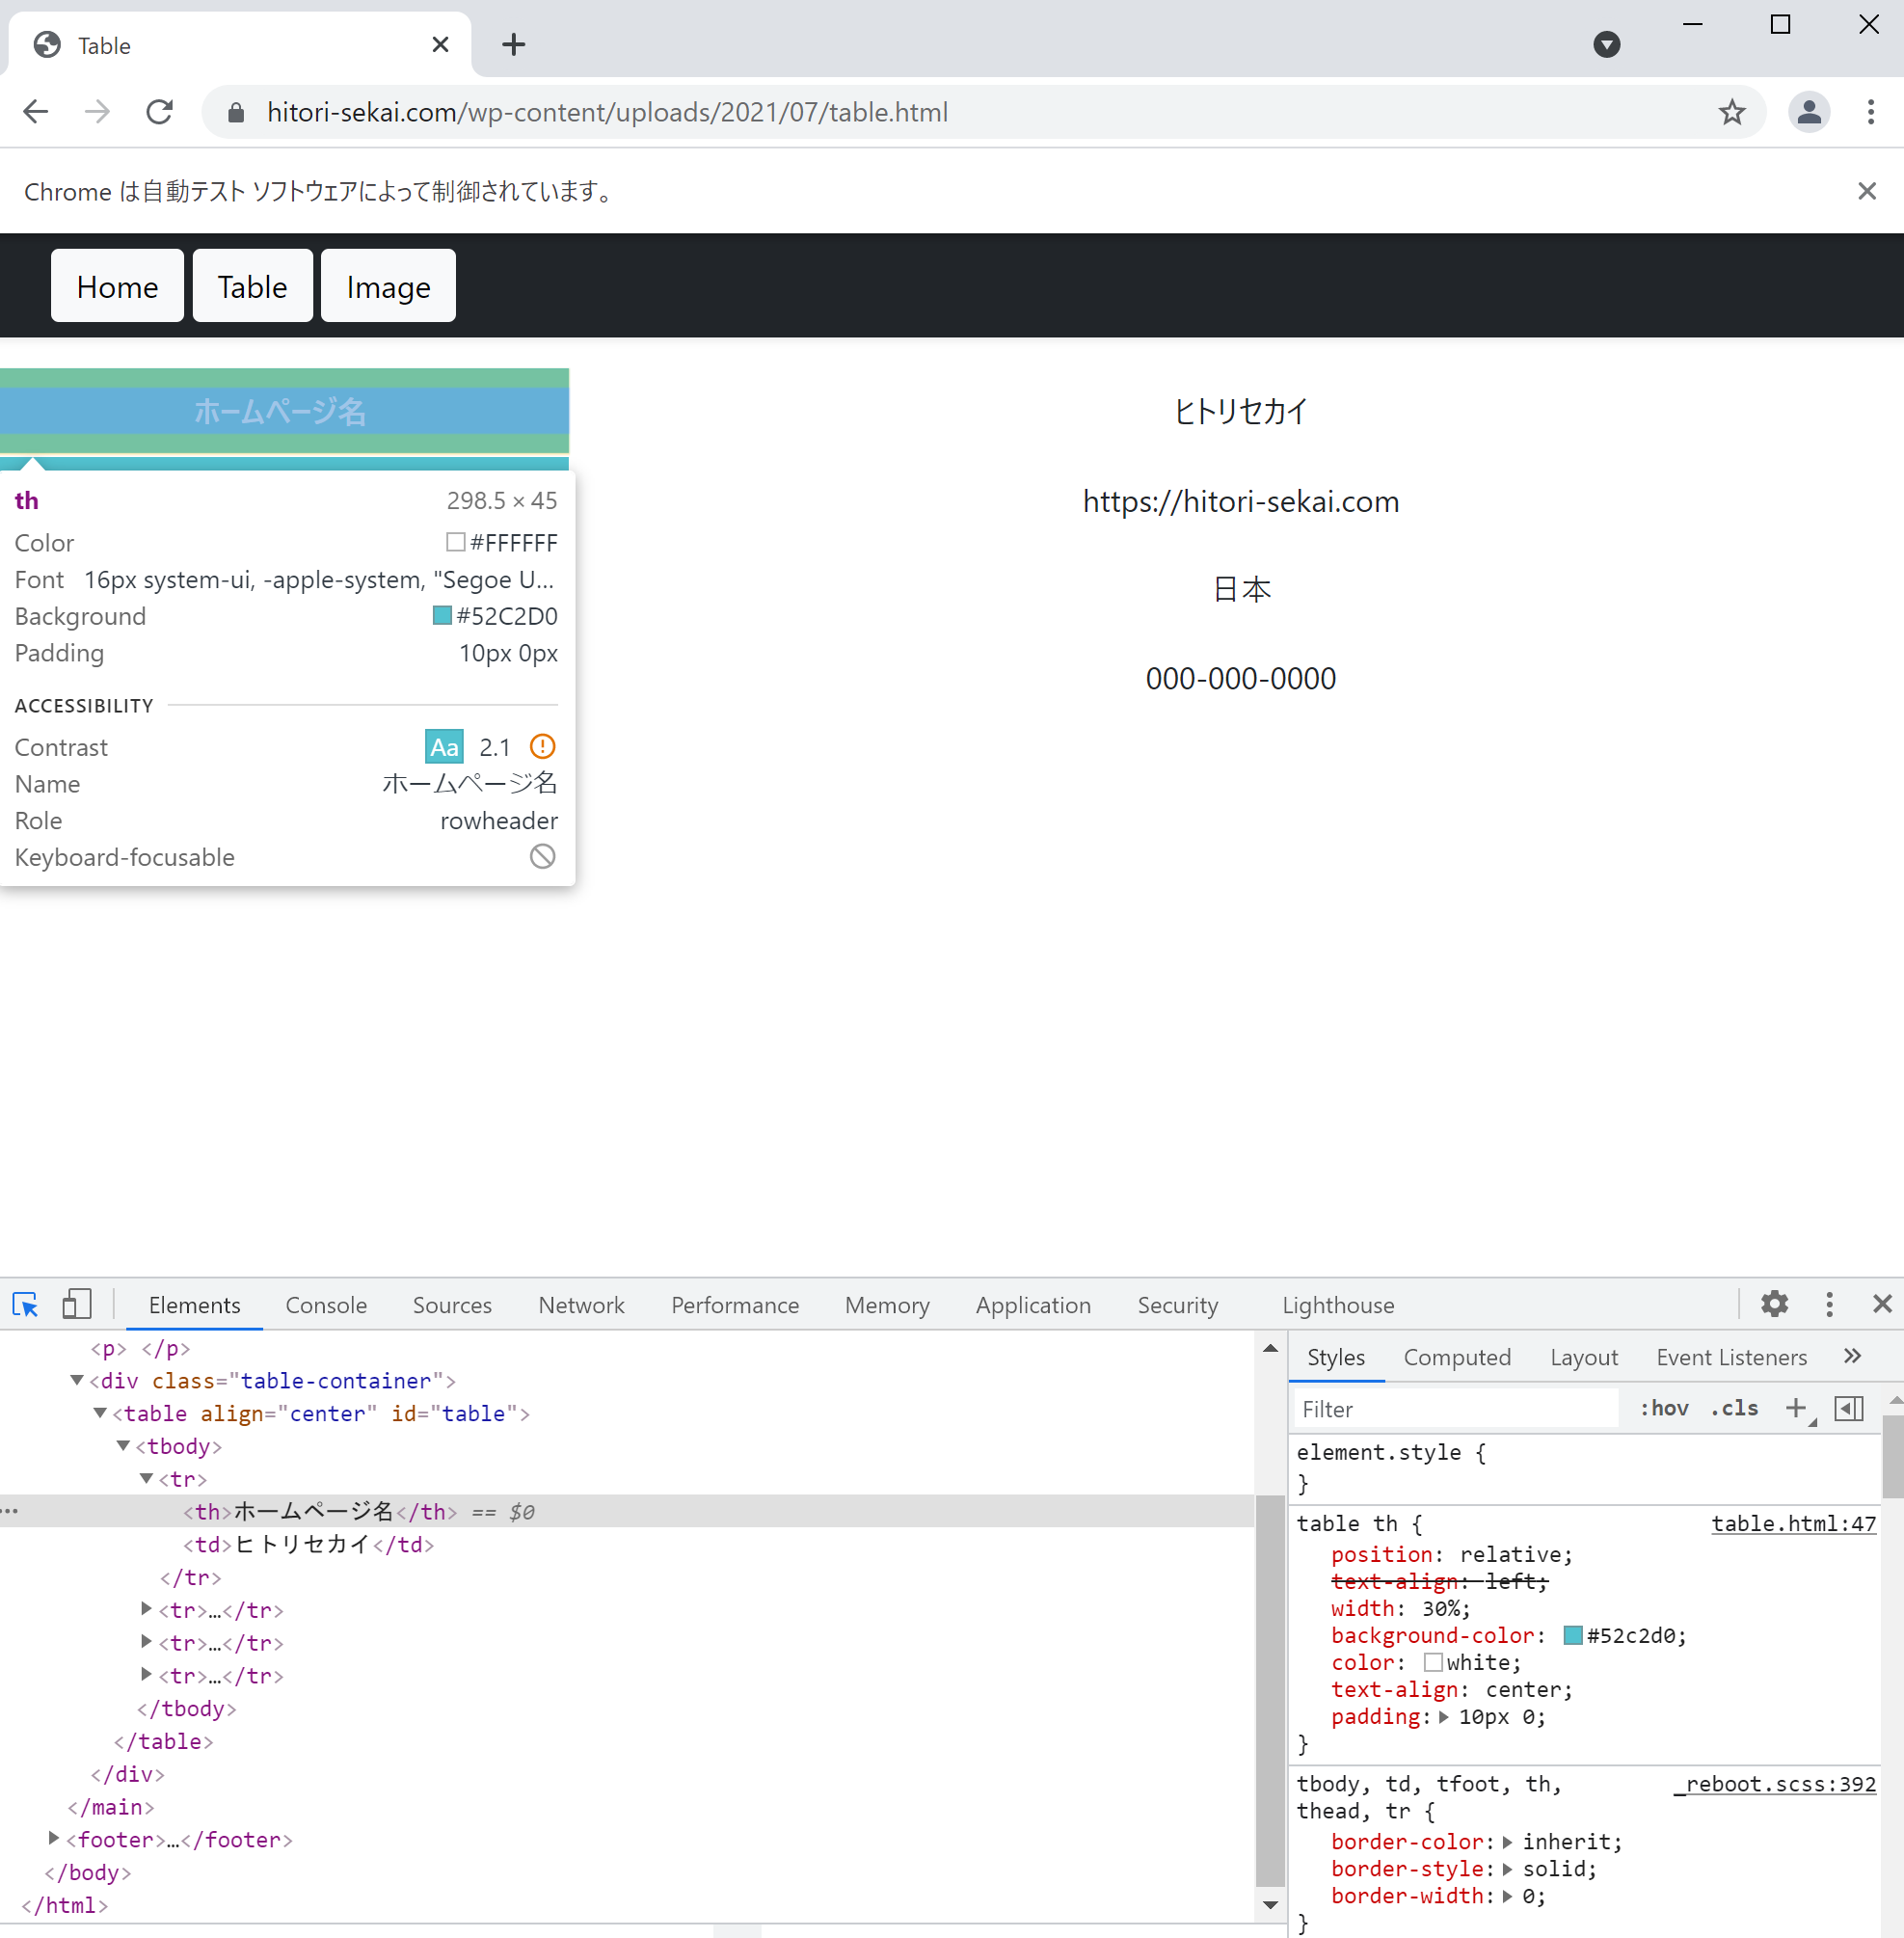1904x1938 pixels.
Task: Switch to the Console tab
Action: click(x=326, y=1305)
